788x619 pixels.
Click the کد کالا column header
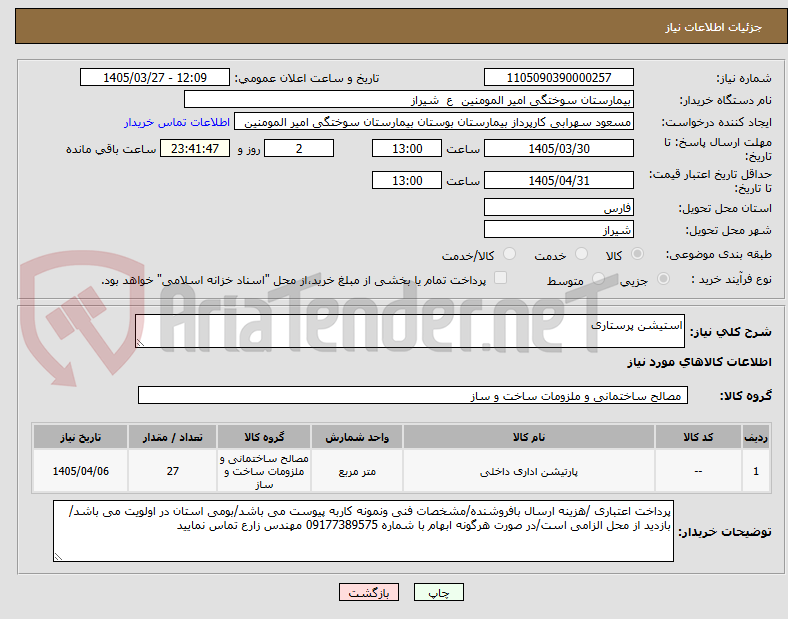[x=698, y=437]
